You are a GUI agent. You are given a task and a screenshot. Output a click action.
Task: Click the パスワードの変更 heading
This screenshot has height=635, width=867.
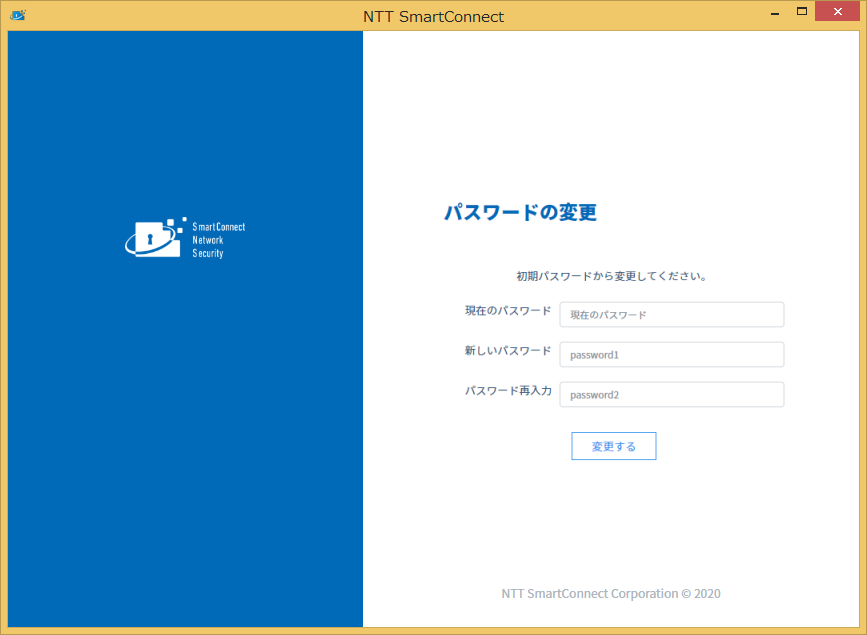coord(520,212)
